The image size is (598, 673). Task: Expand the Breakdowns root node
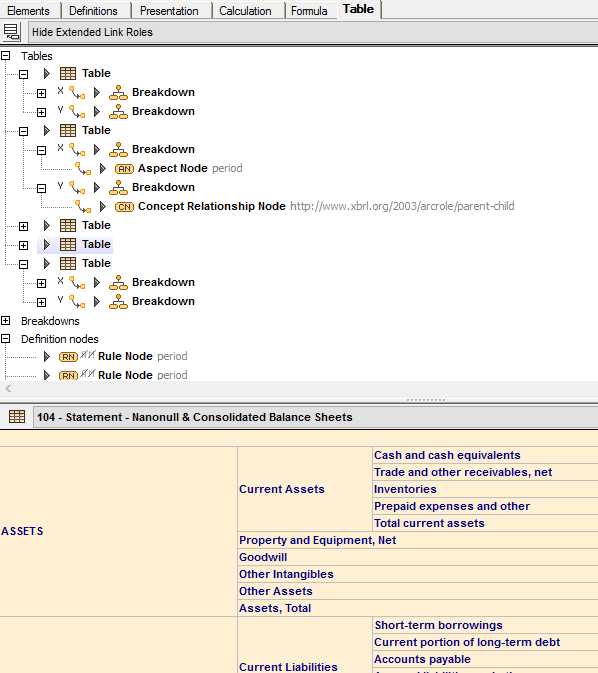(x=6, y=321)
